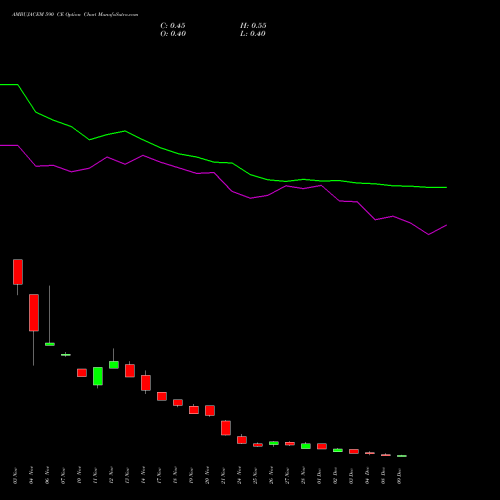Click the 04 Nov red candlestick
Viewport: 500px width, 500px height.
point(34,313)
